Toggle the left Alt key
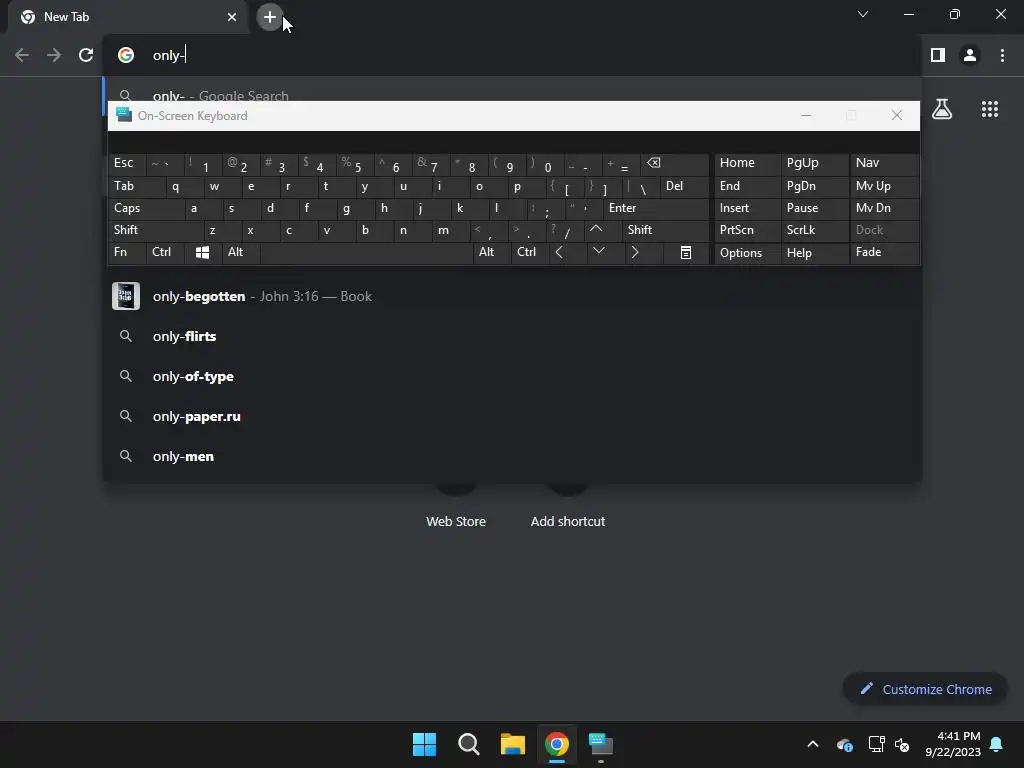 pyautogui.click(x=240, y=252)
